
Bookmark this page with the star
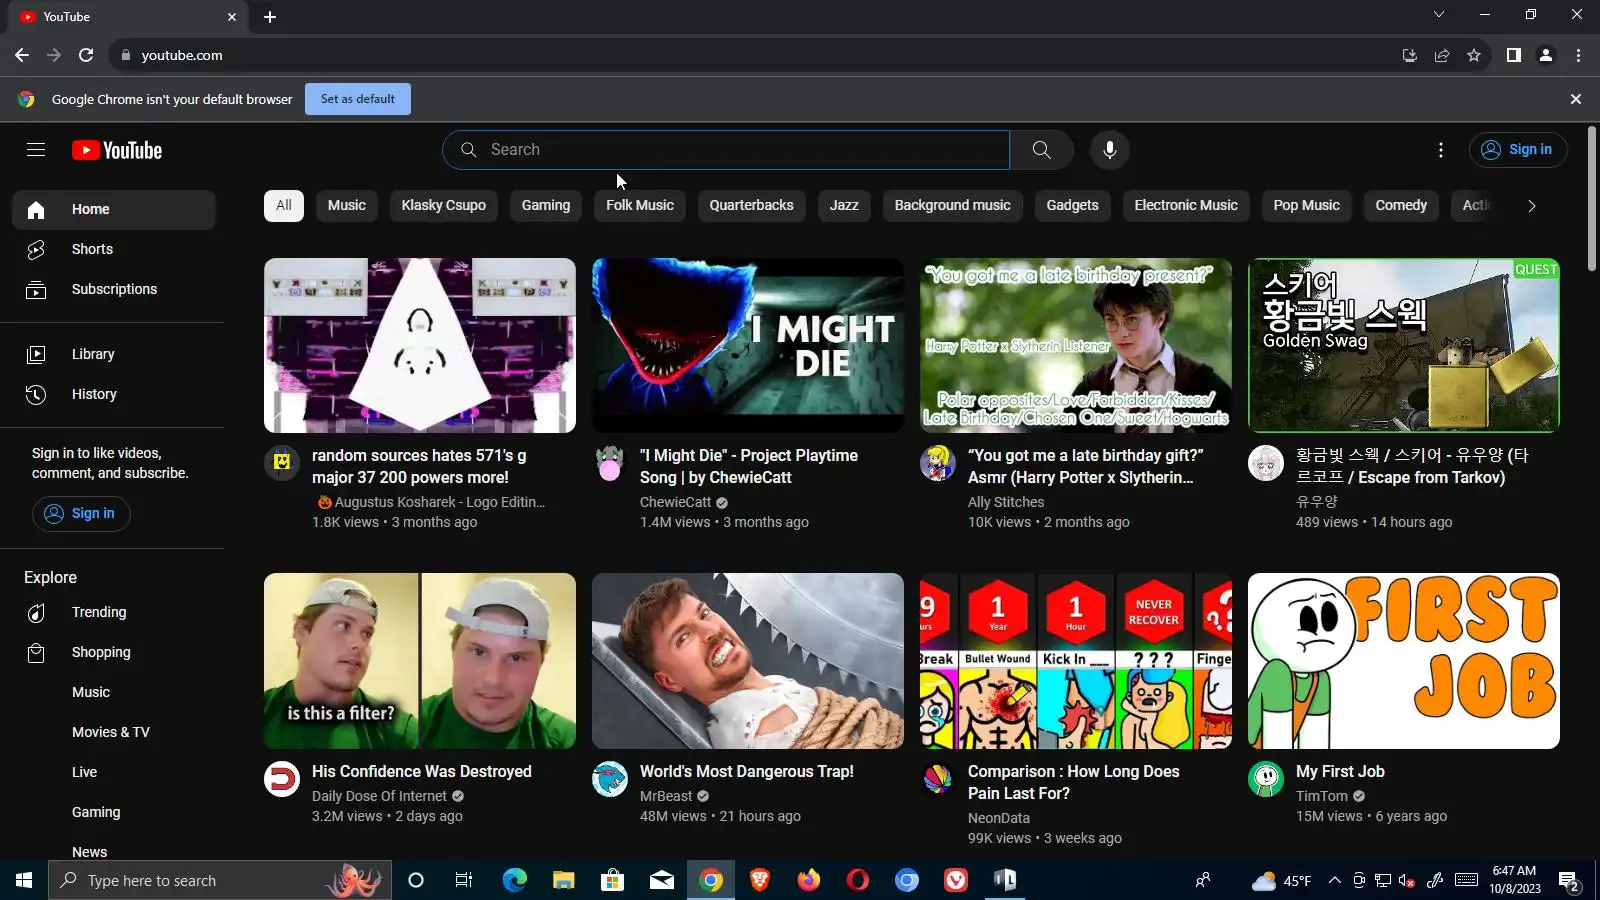(x=1474, y=56)
